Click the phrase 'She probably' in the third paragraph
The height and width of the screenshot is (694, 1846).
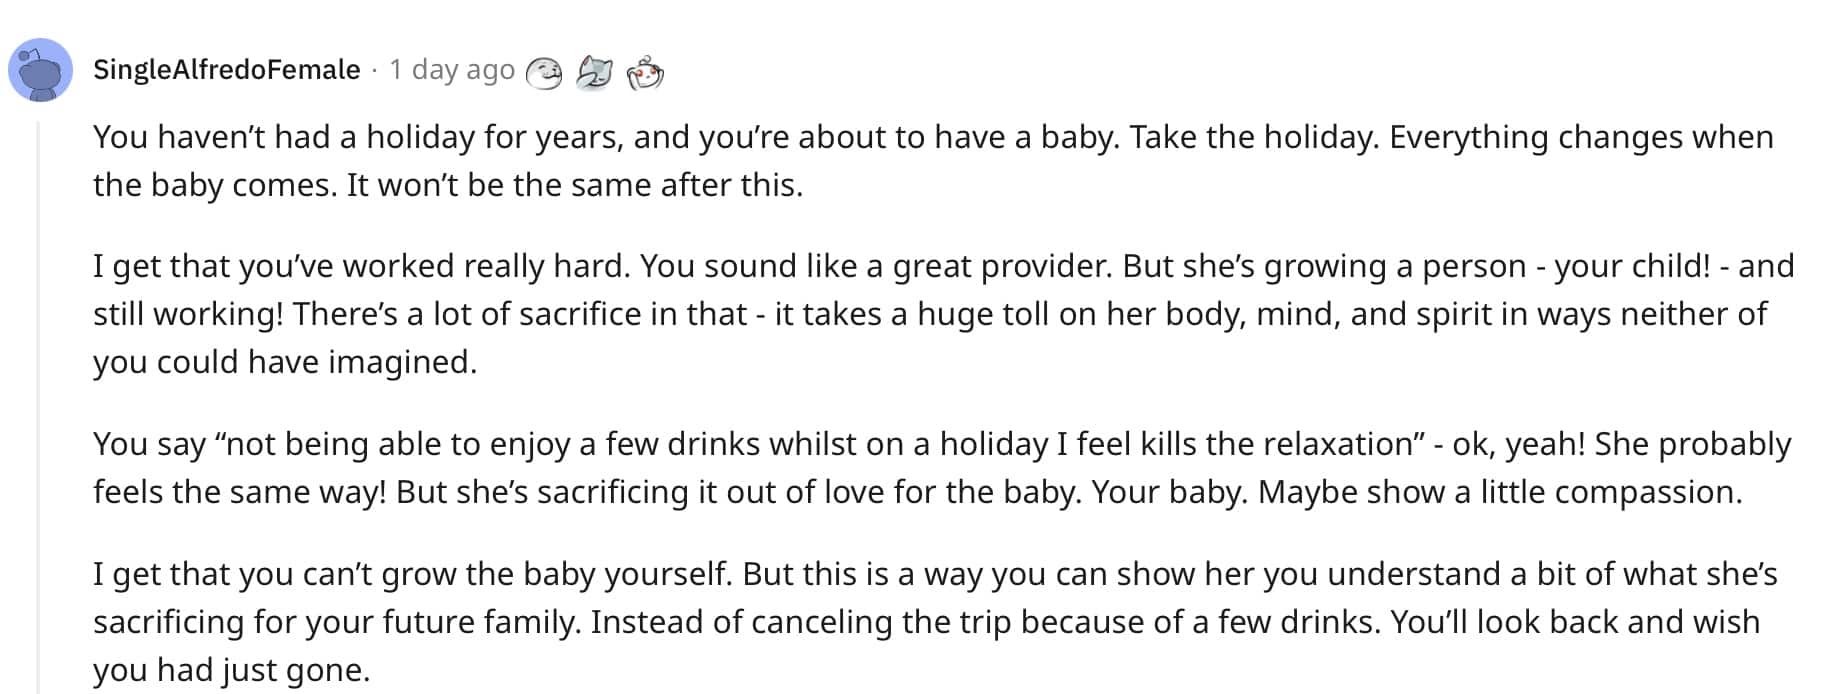pos(1693,444)
